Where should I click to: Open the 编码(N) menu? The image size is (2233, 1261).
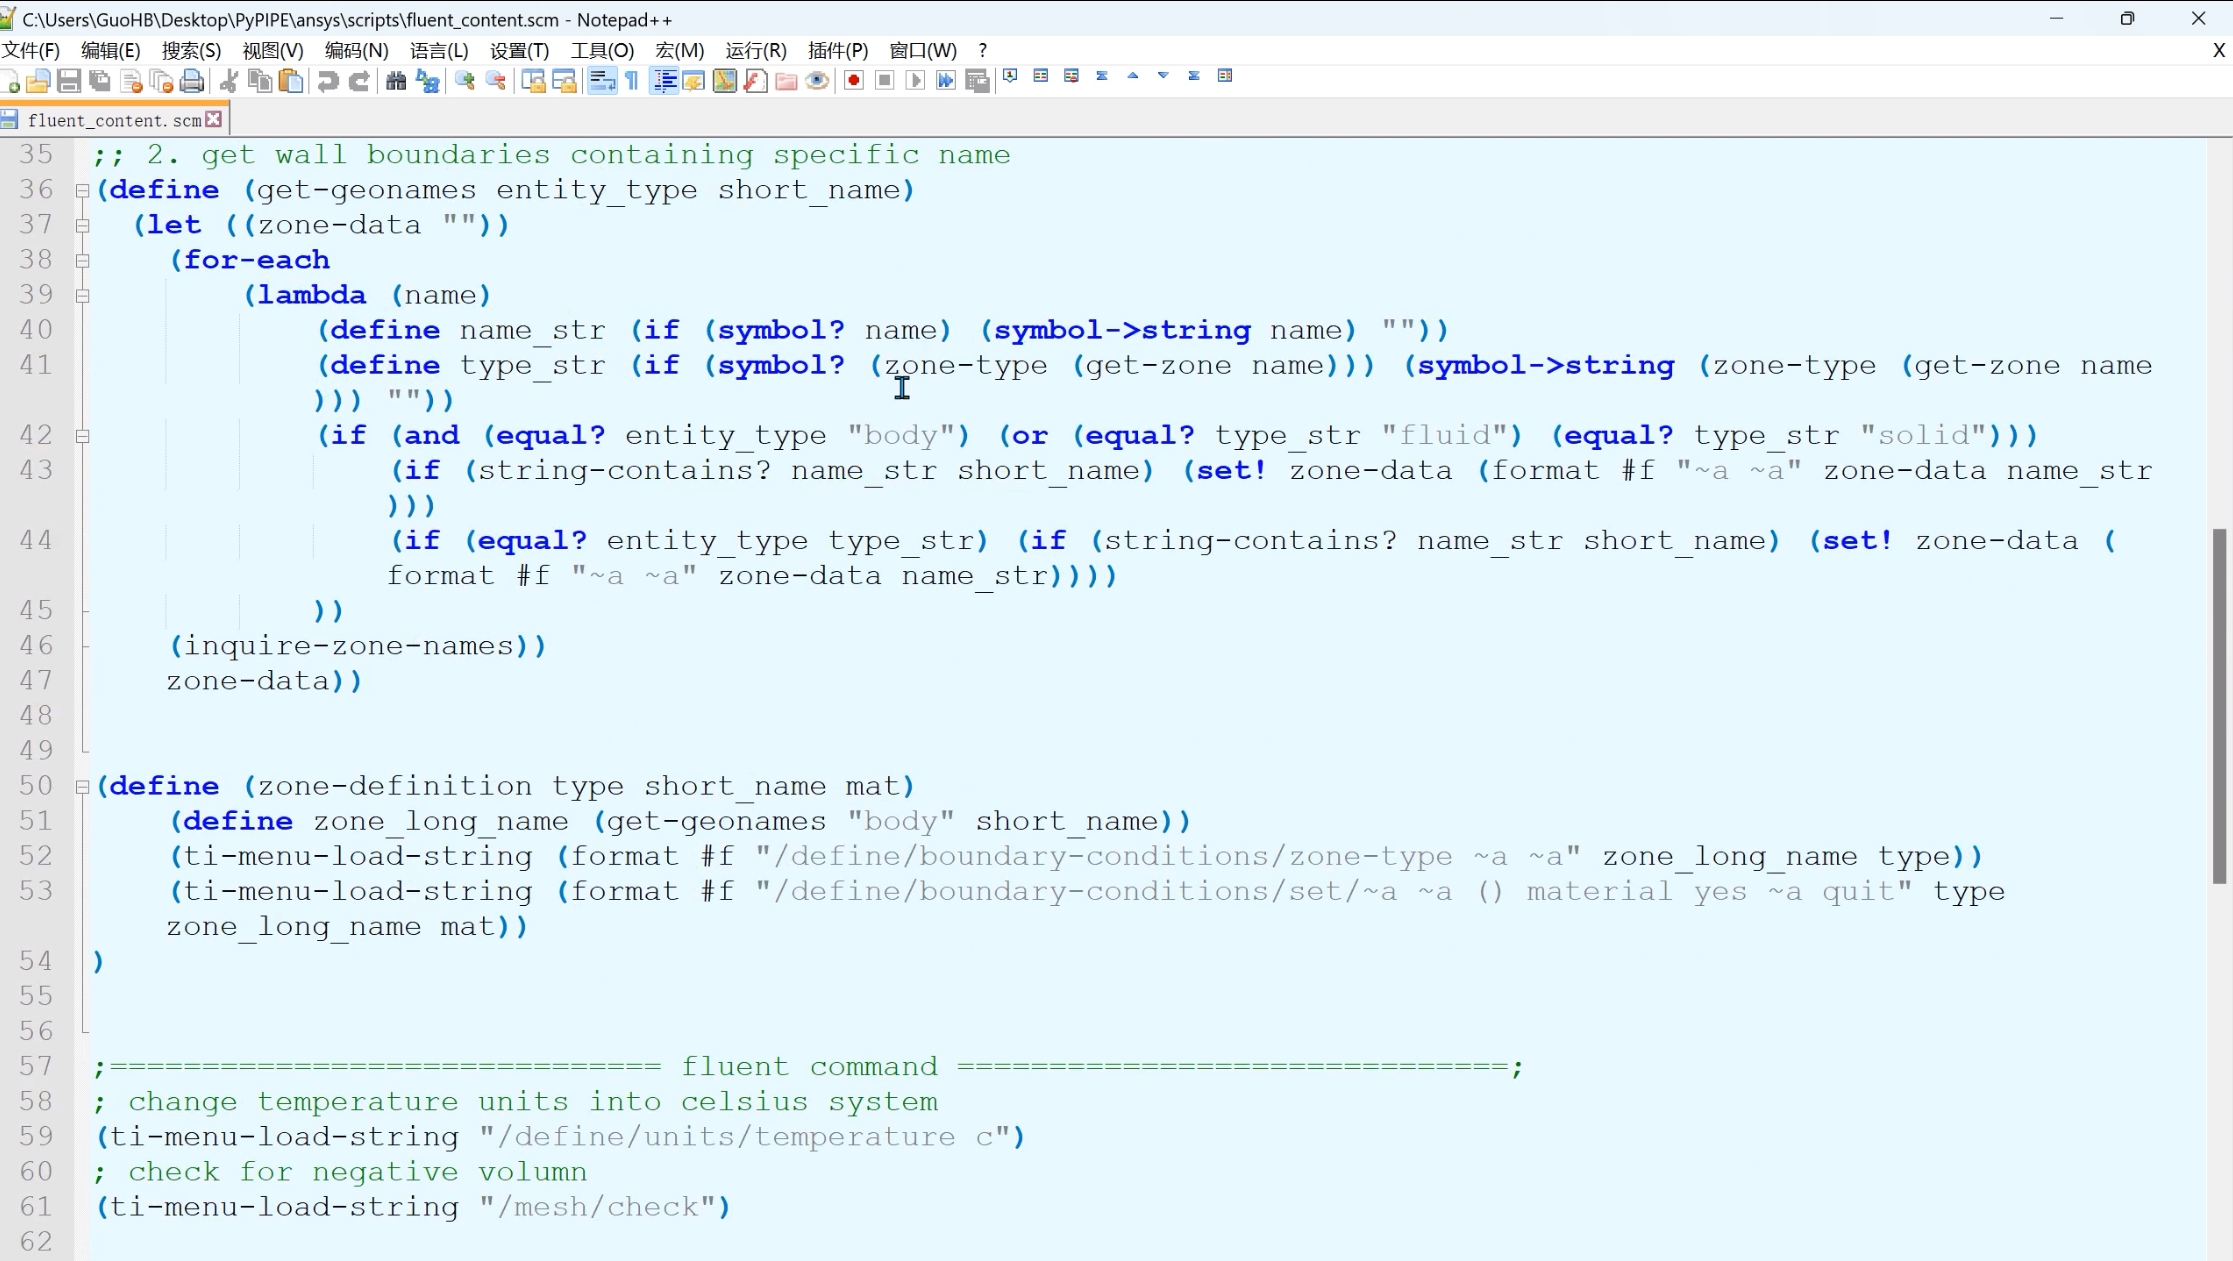[356, 50]
